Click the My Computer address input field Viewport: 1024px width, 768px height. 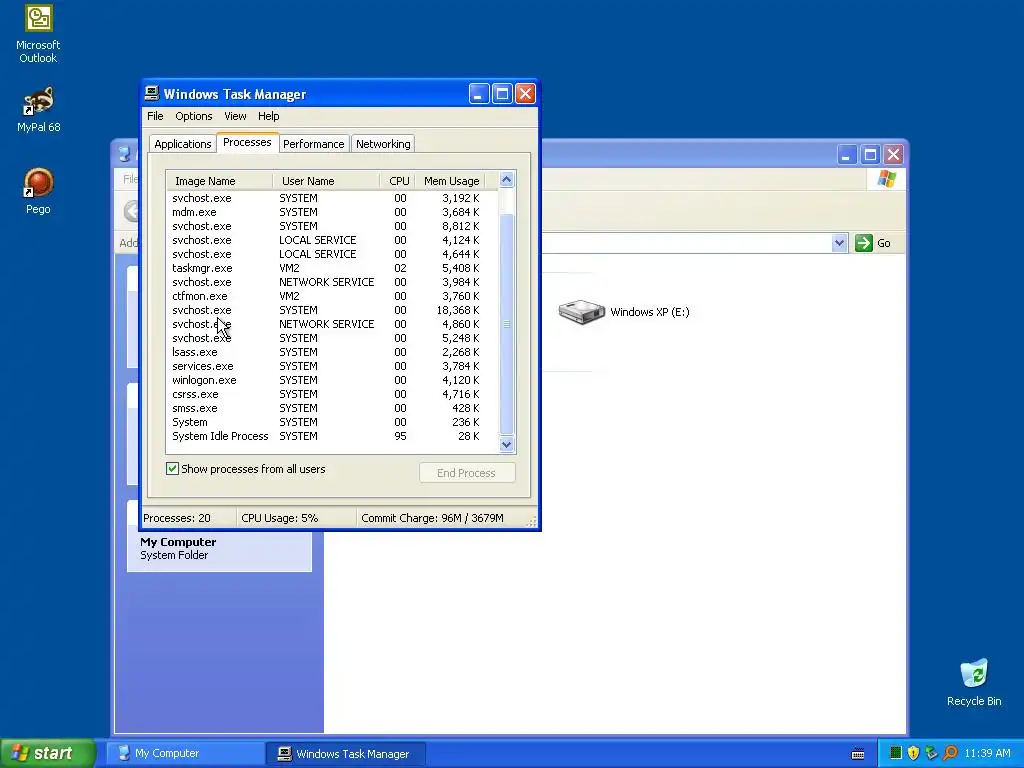pyautogui.click(x=686, y=243)
